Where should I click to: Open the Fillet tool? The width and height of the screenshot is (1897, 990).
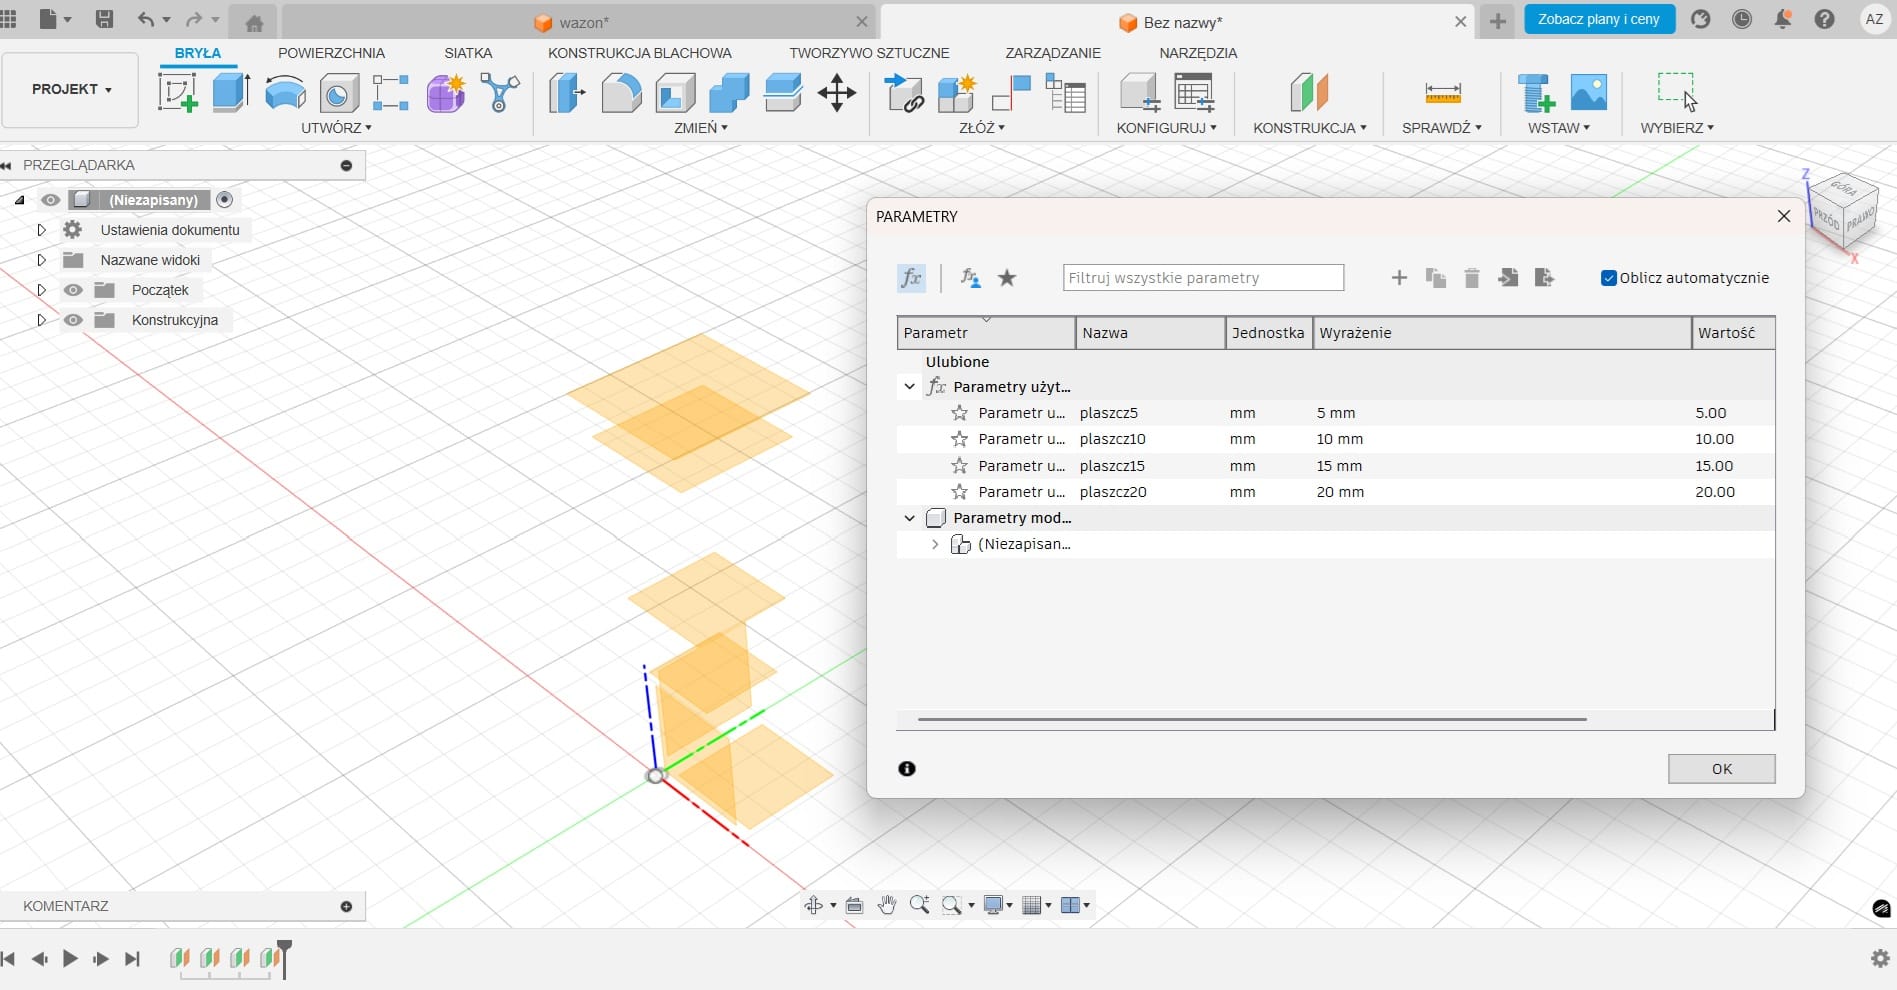pyautogui.click(x=621, y=93)
